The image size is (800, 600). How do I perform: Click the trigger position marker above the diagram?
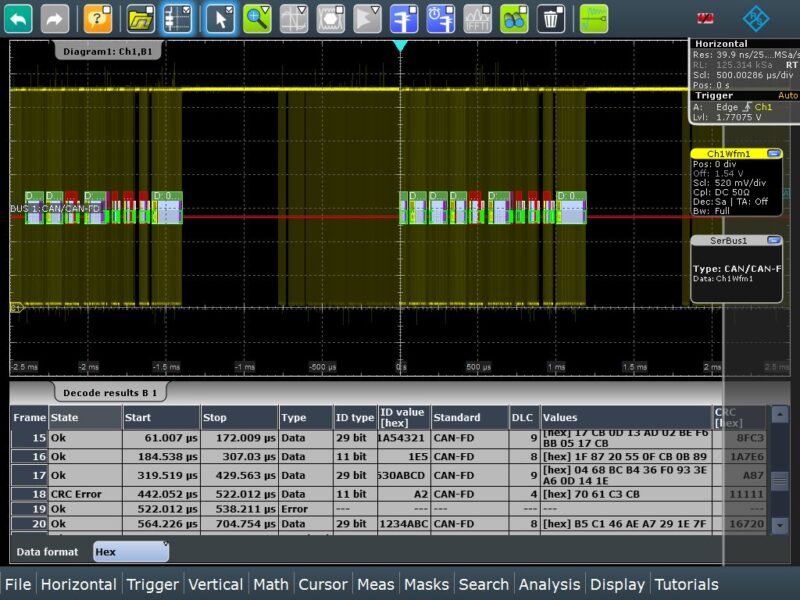402,45
